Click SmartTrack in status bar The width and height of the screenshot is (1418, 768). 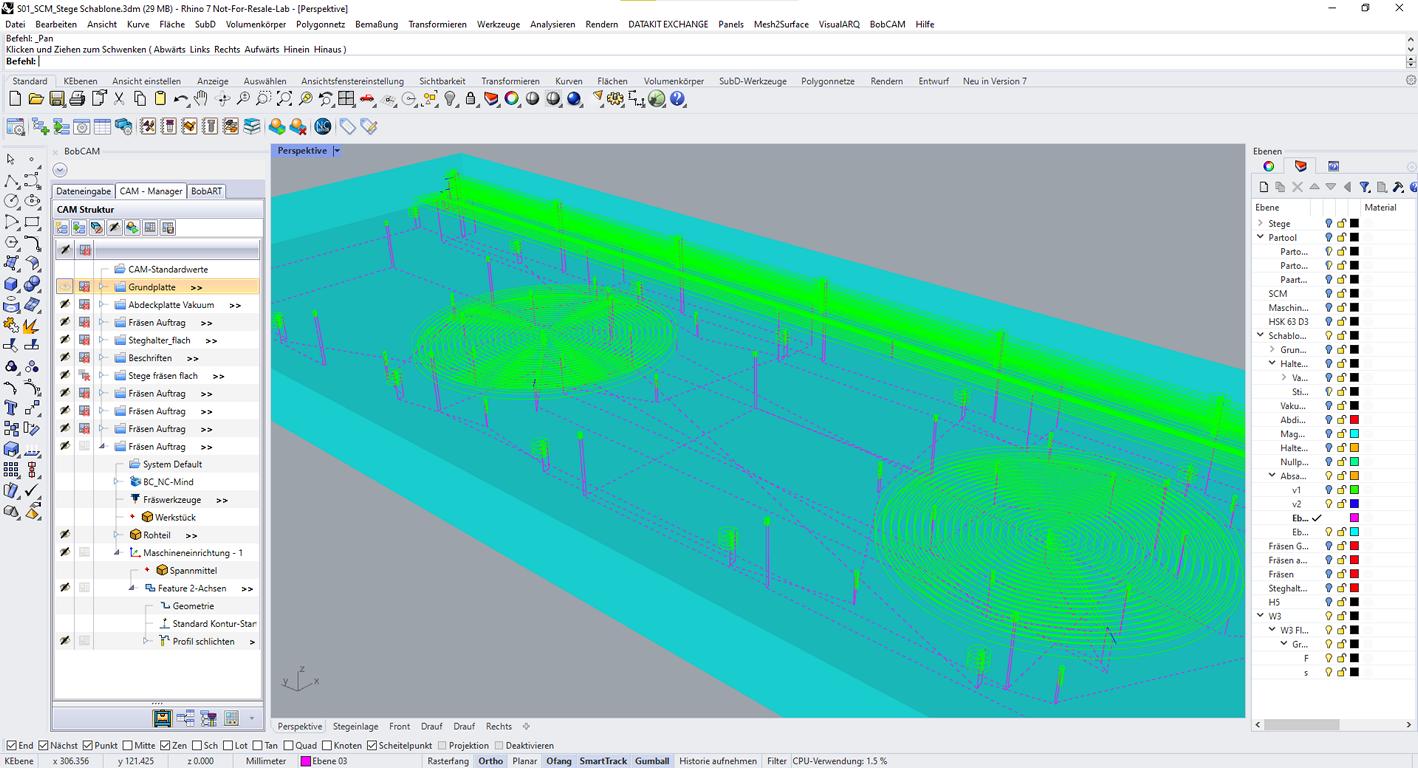pyautogui.click(x=603, y=761)
